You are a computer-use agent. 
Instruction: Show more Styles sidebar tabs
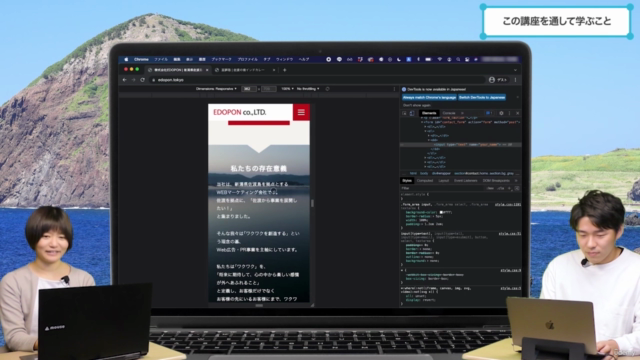pyautogui.click(x=516, y=180)
